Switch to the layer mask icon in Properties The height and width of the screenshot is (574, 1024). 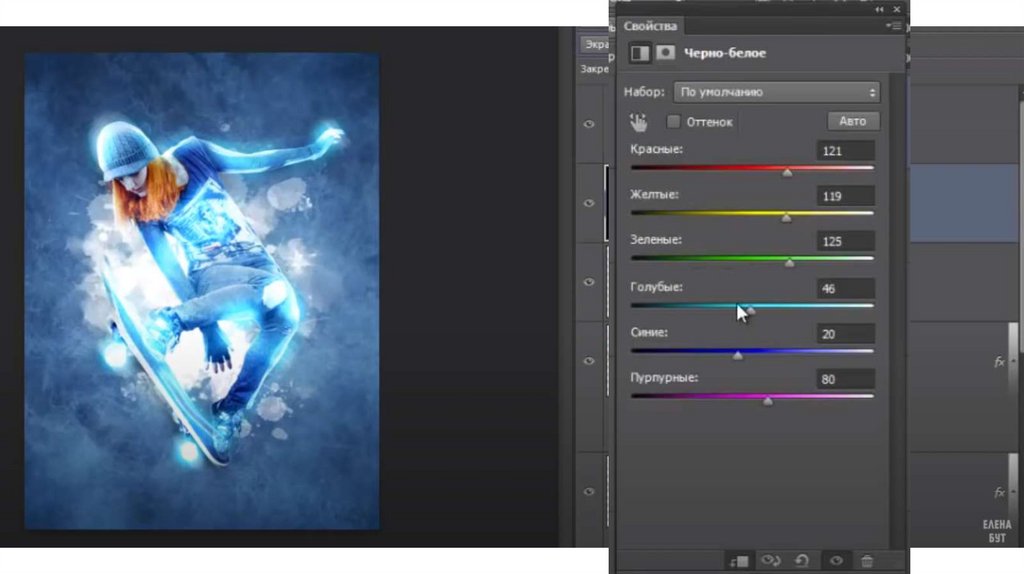click(665, 52)
